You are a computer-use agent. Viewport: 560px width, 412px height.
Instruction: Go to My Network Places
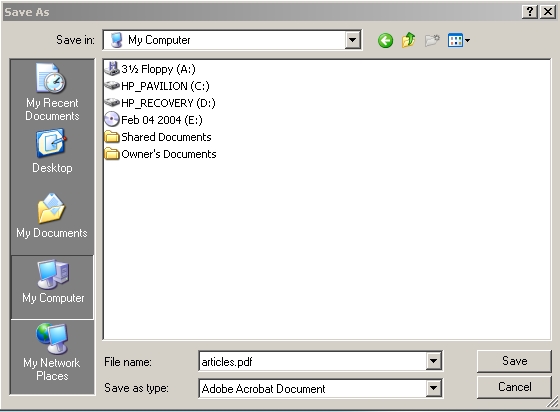click(x=52, y=352)
